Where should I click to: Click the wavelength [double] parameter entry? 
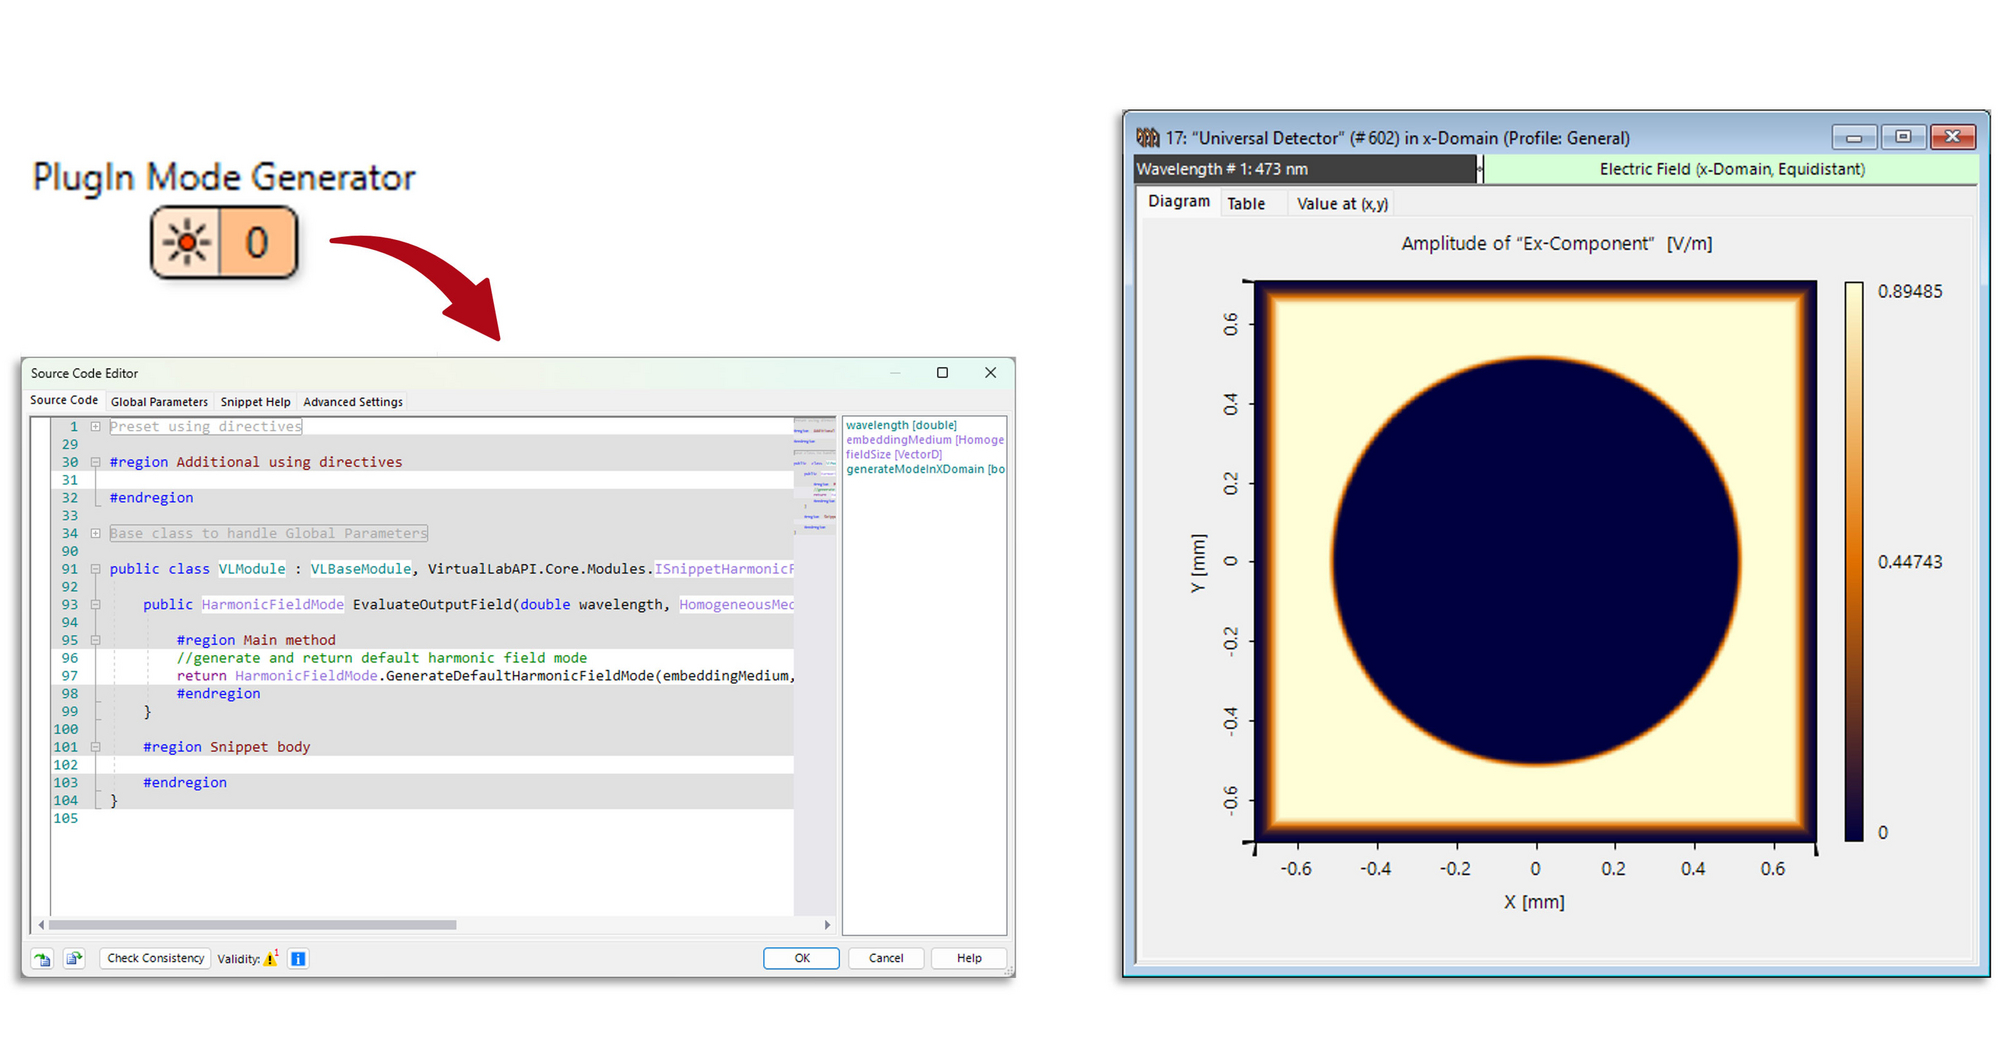[x=901, y=425]
